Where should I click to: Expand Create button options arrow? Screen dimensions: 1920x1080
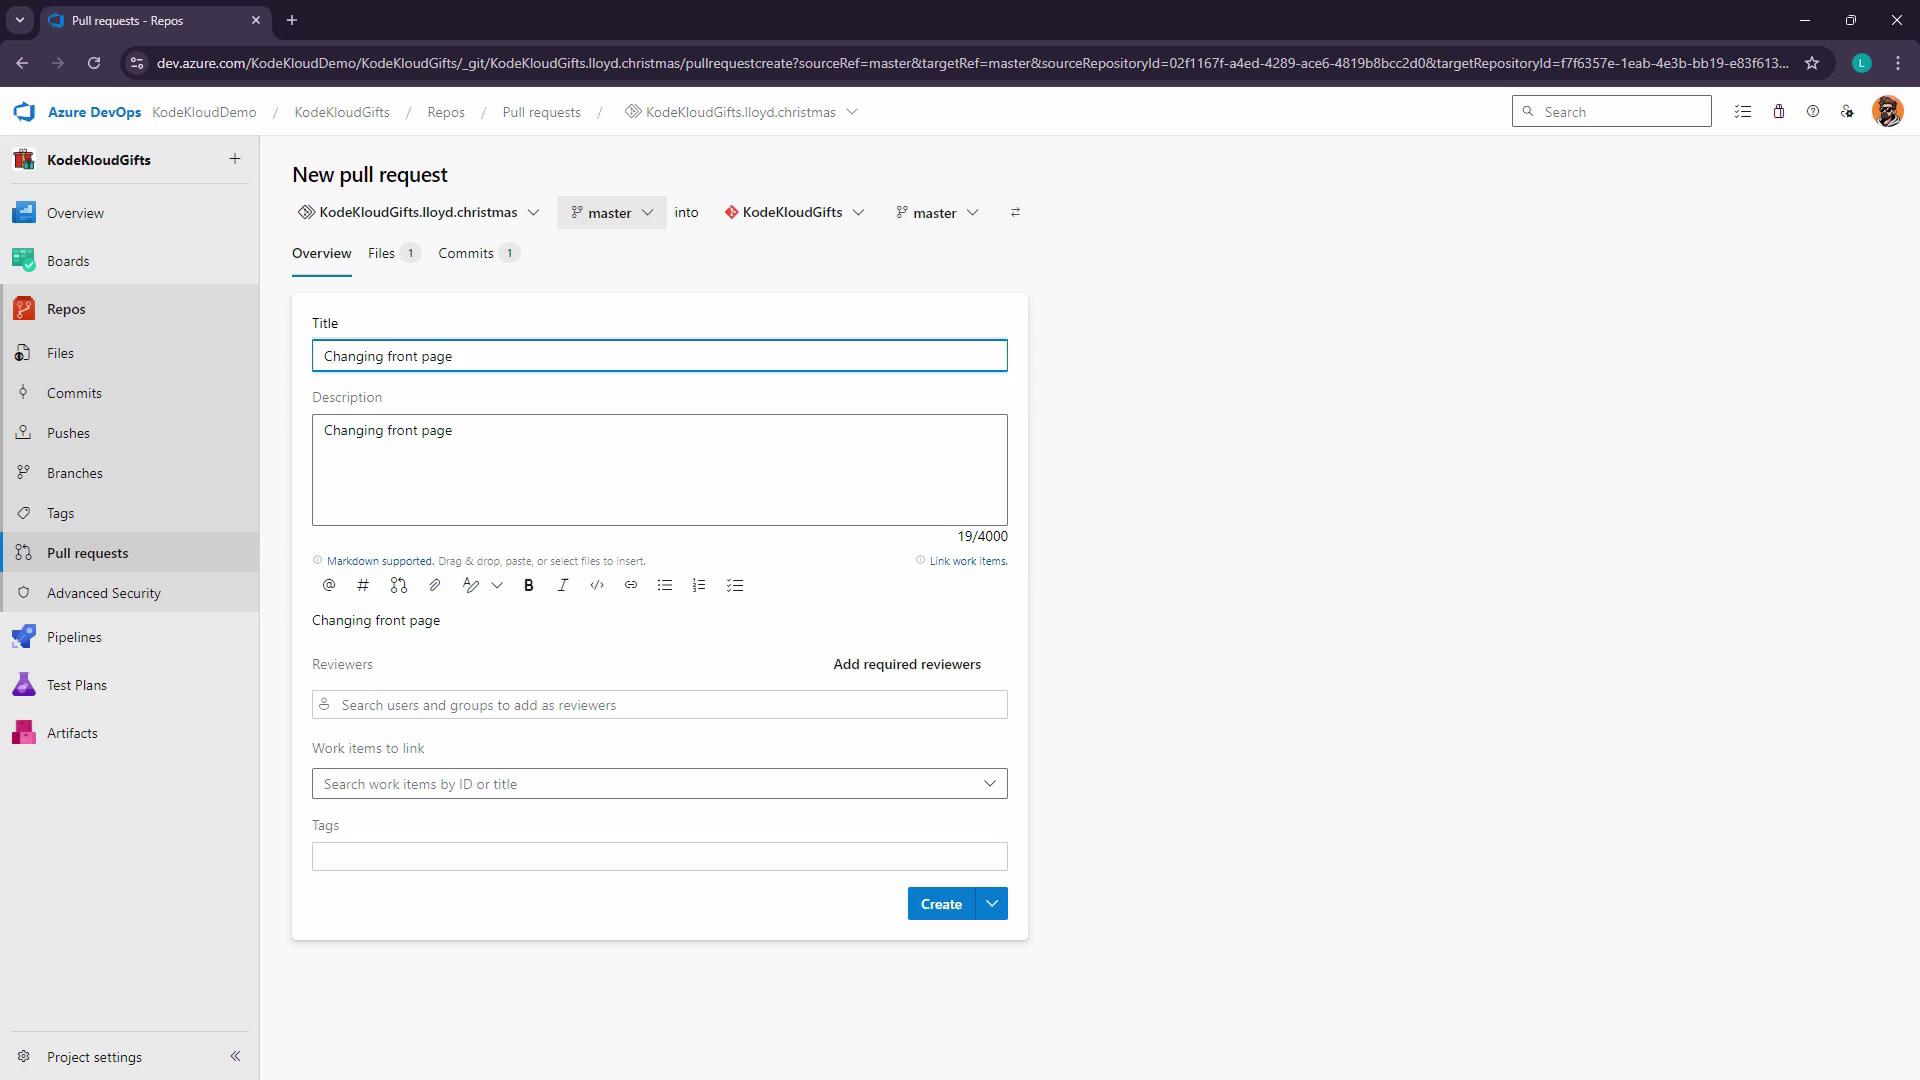click(992, 904)
